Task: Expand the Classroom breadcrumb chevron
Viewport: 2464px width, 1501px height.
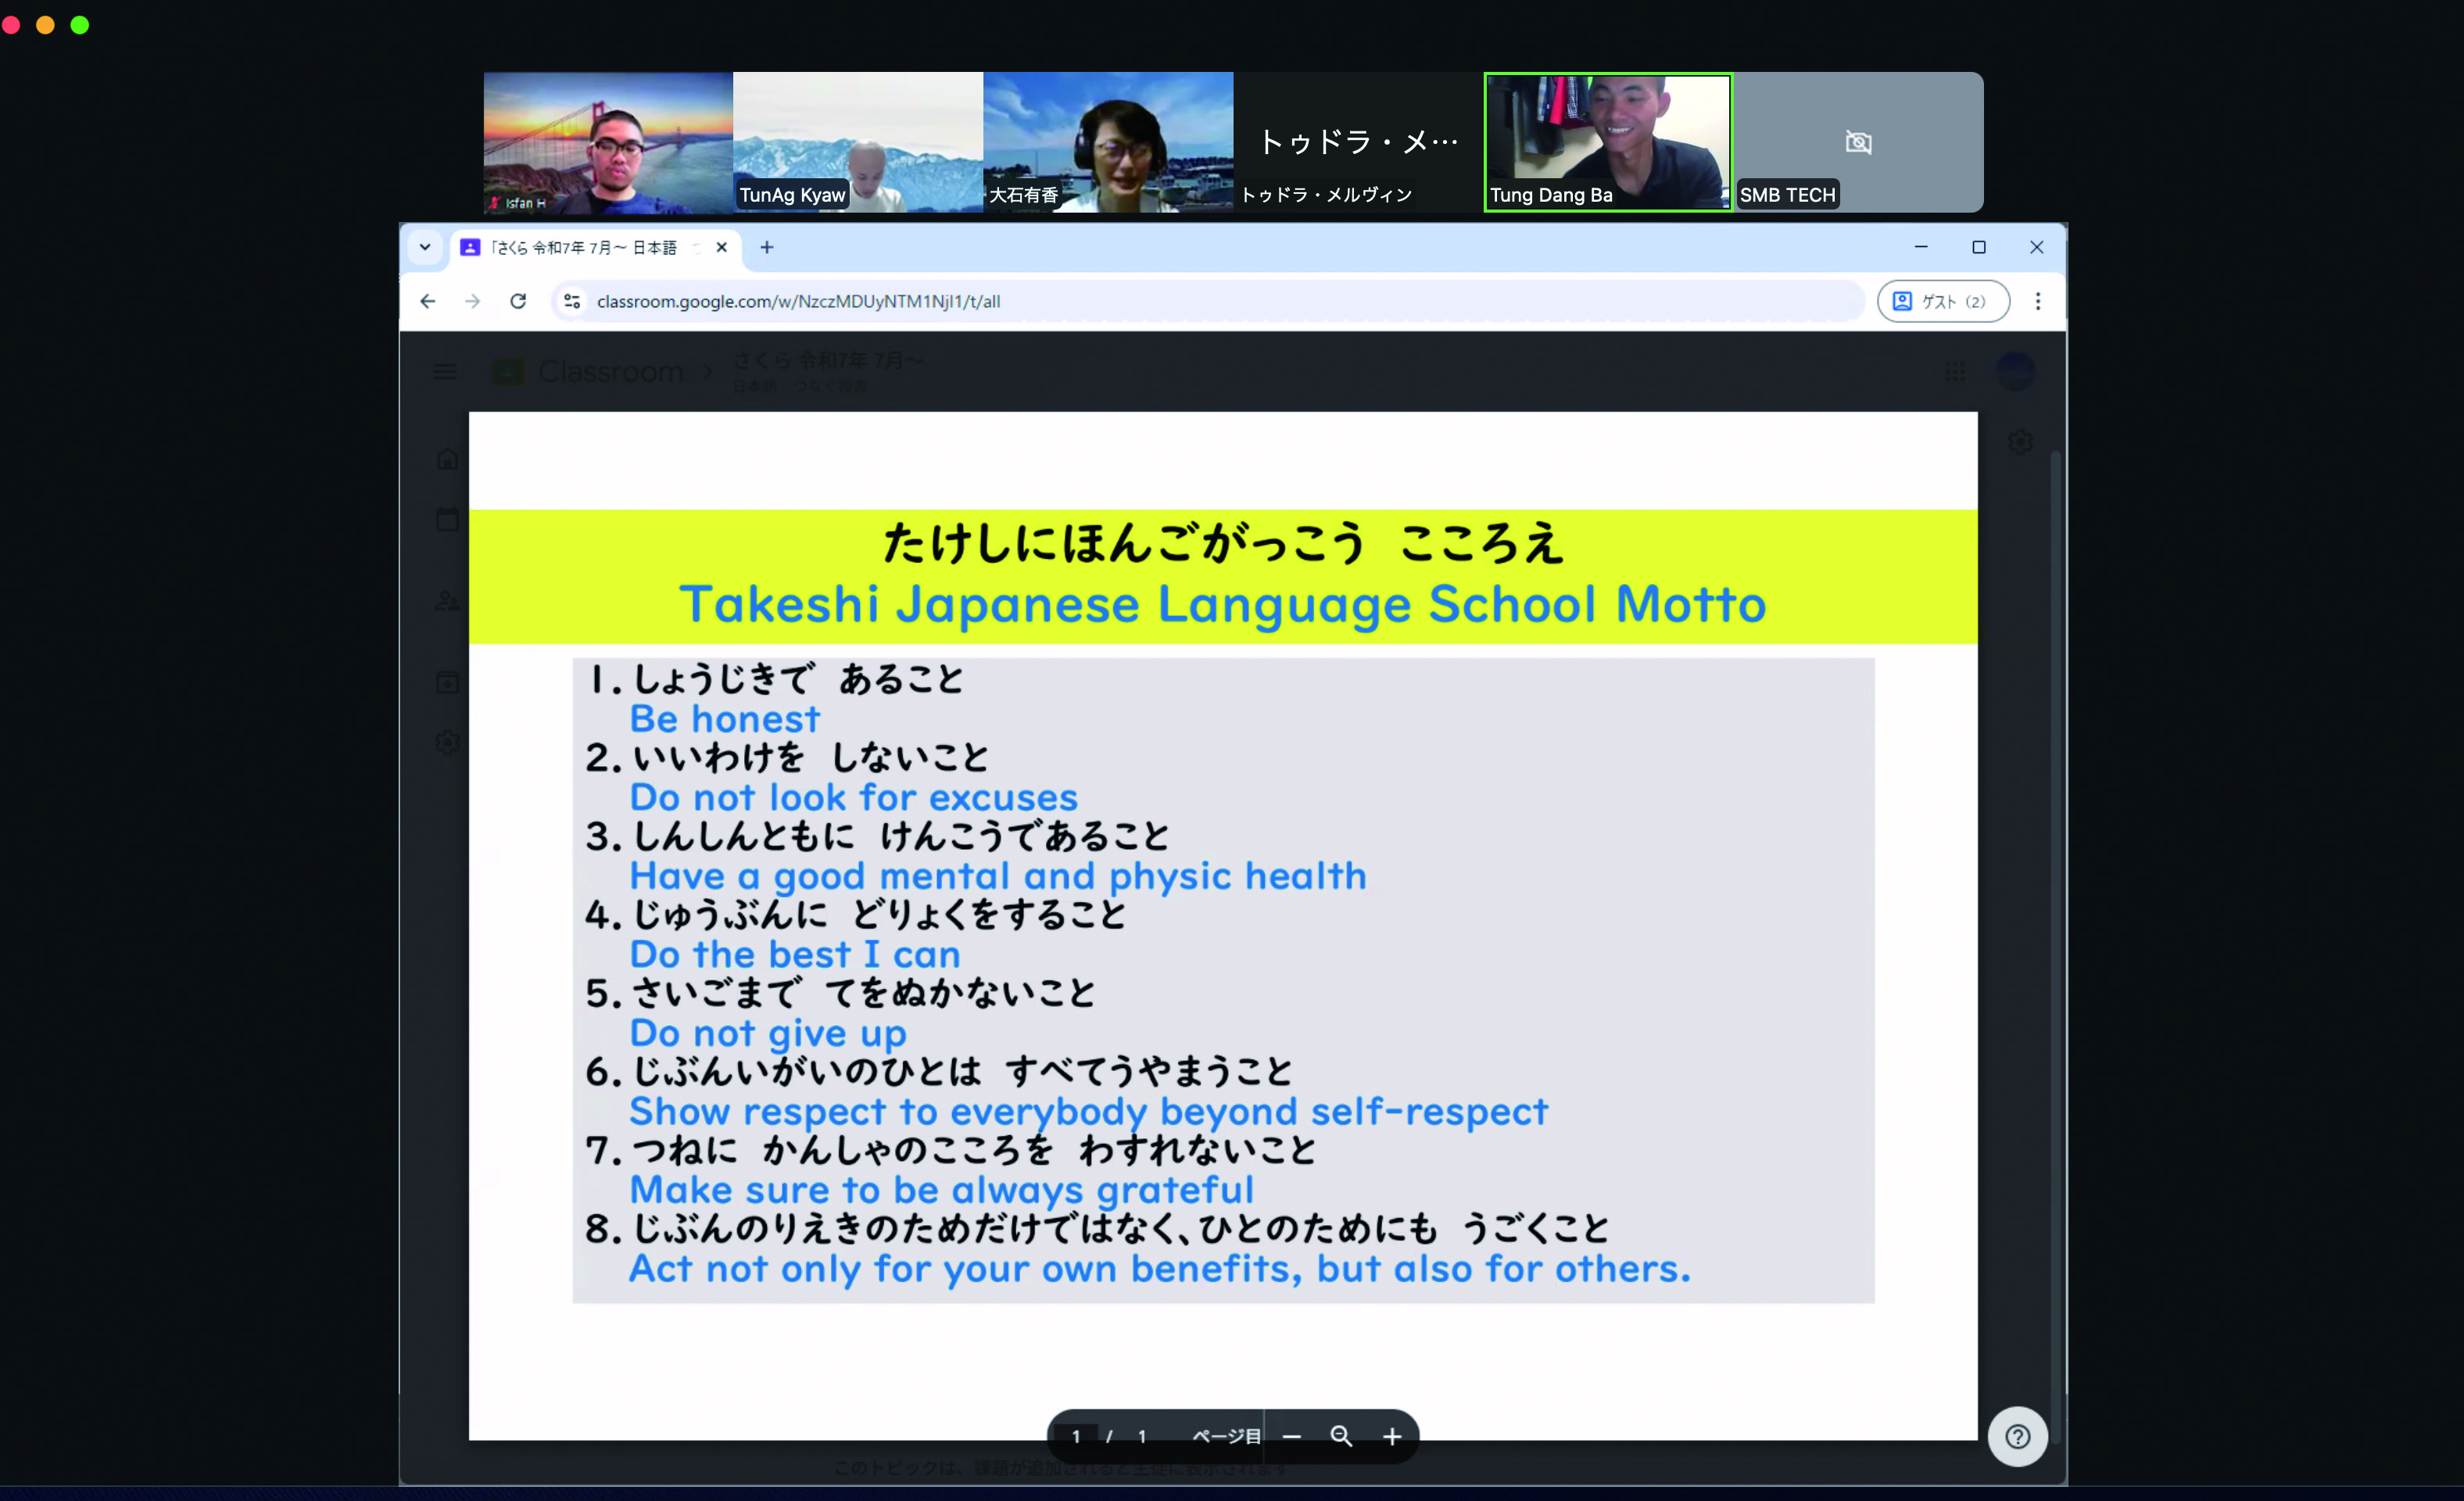Action: pos(707,371)
